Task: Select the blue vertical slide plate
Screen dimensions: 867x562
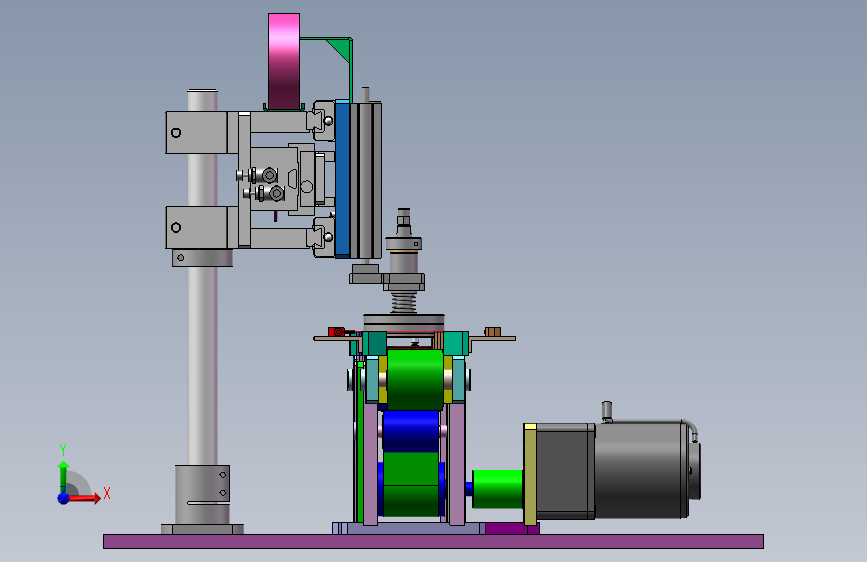Action: 342,180
